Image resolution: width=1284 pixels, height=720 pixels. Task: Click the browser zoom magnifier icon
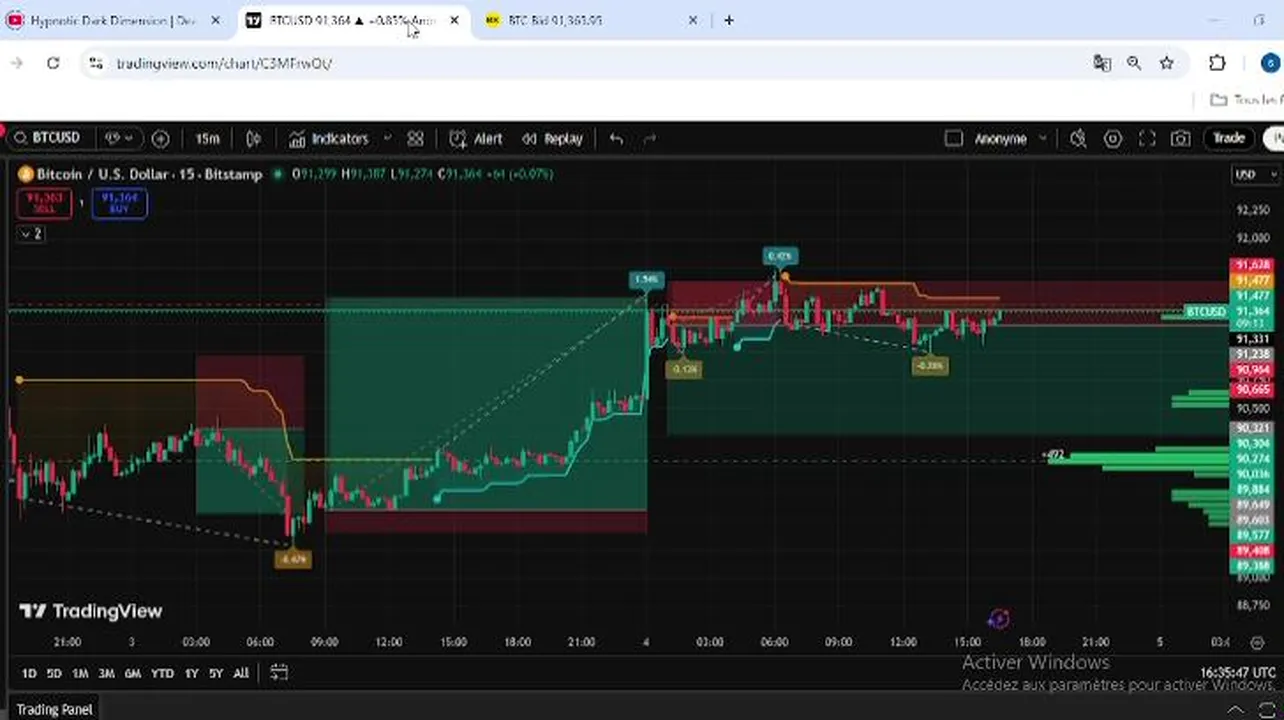tap(1134, 63)
